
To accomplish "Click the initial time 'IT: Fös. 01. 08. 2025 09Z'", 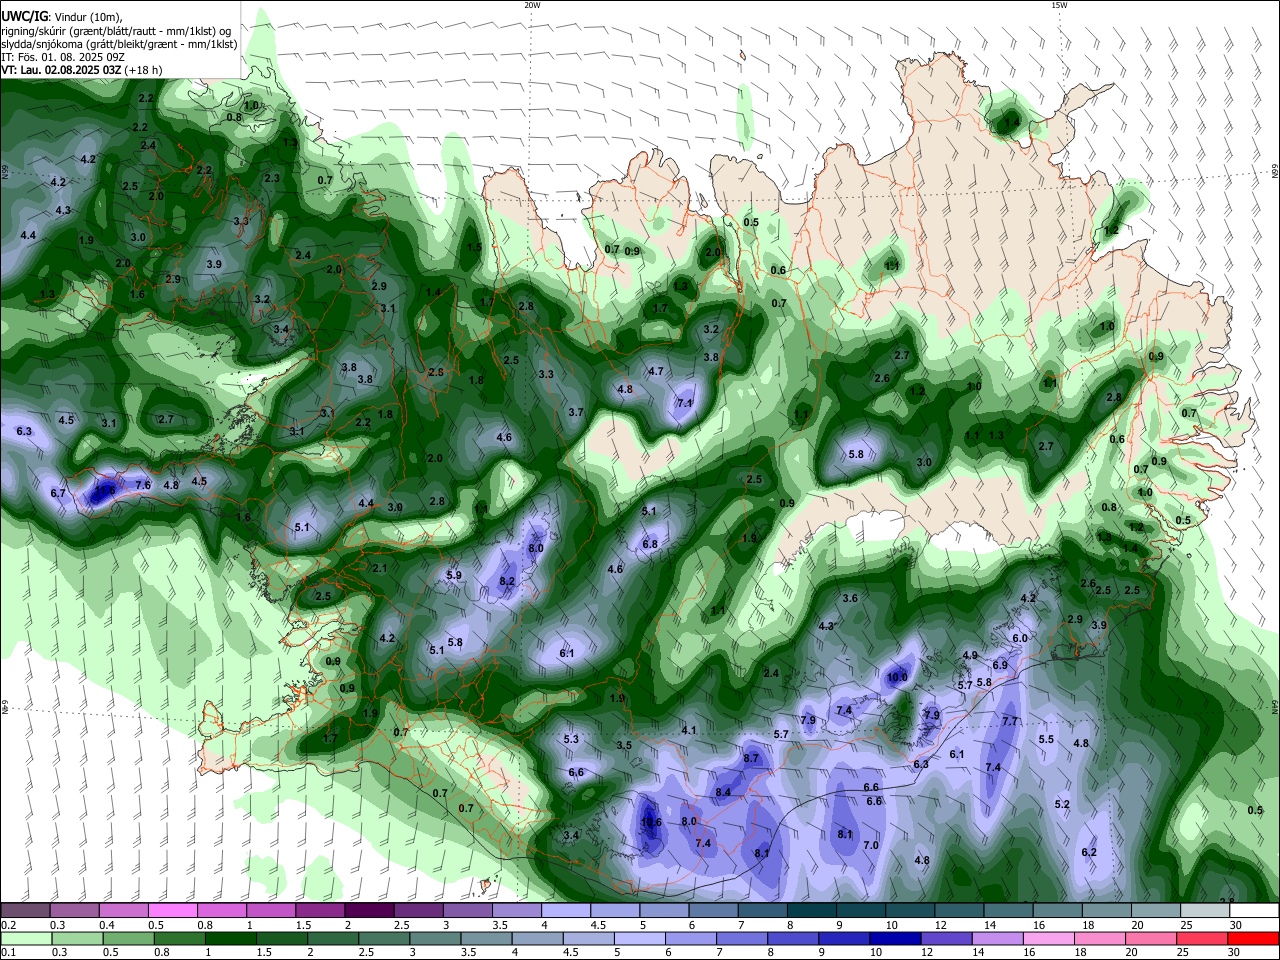I will (x=62, y=58).
